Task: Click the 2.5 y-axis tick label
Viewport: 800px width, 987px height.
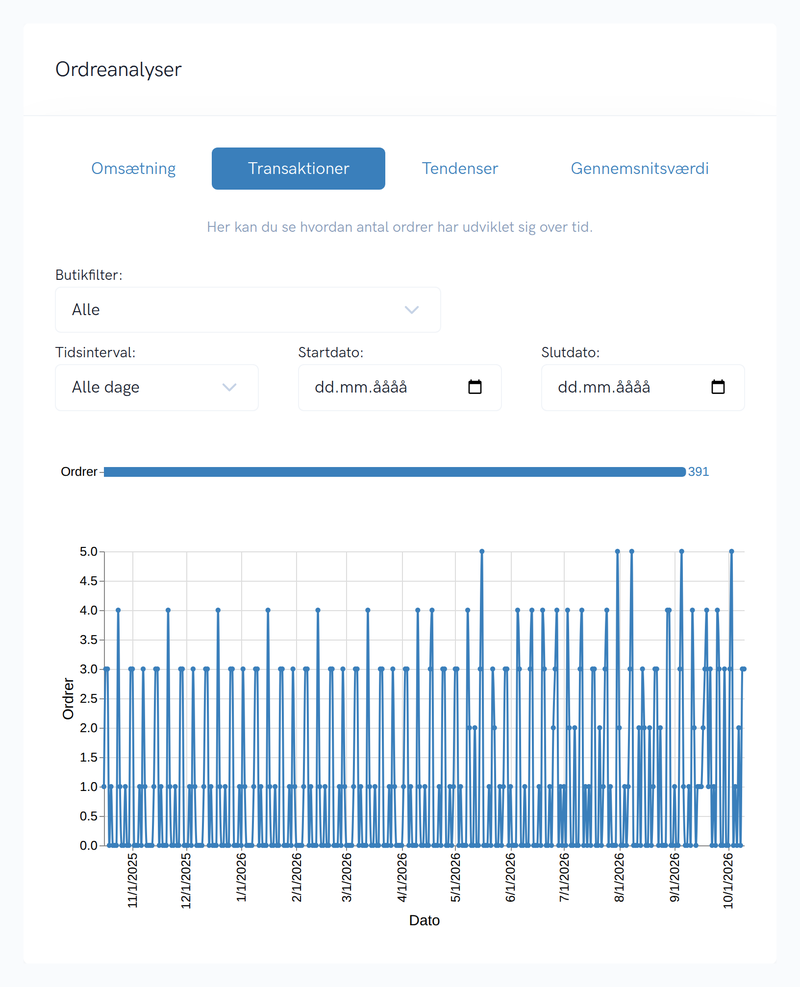Action: coord(89,699)
